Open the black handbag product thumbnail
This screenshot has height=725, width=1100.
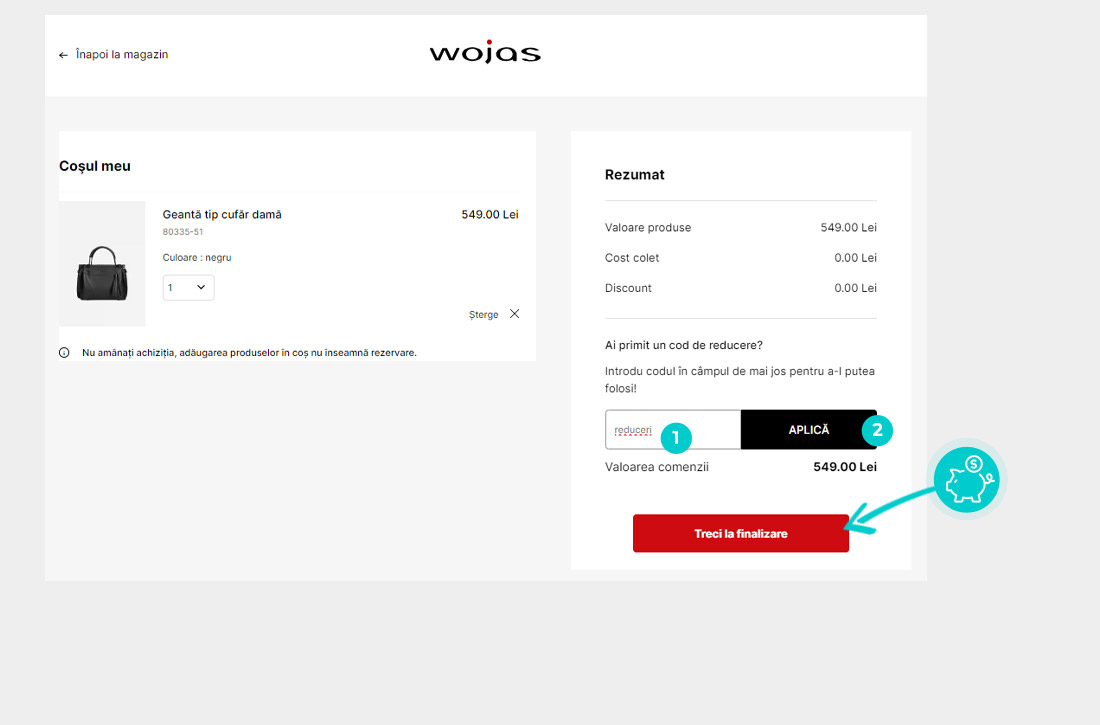click(x=102, y=265)
